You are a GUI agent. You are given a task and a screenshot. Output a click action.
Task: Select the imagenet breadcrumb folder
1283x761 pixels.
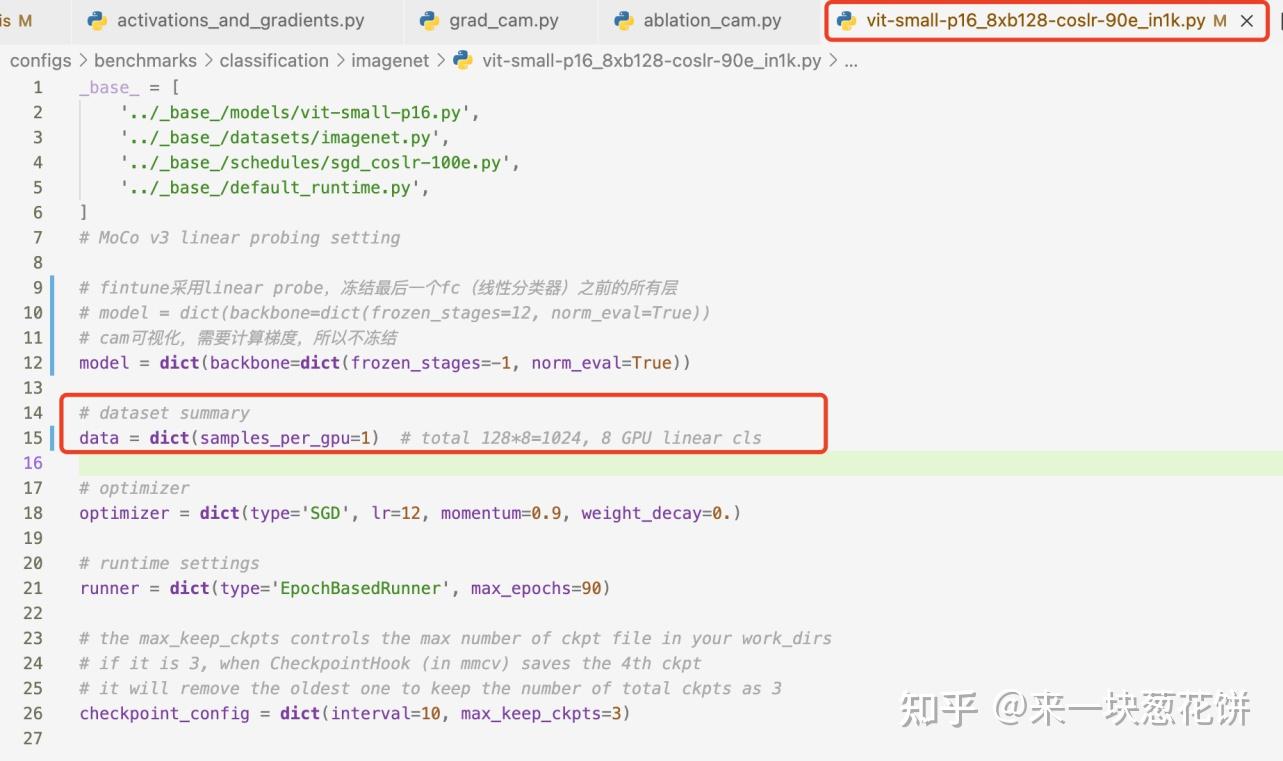tap(390, 60)
